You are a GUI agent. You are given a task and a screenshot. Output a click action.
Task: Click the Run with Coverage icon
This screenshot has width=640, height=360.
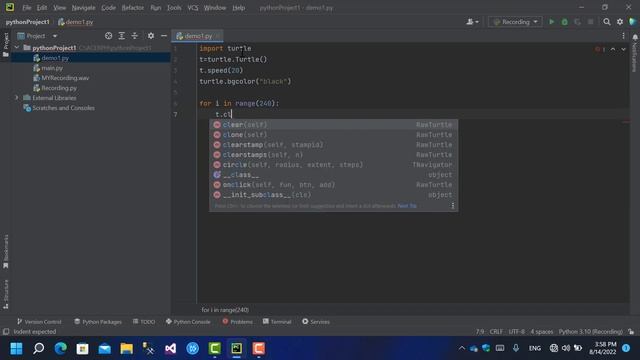pyautogui.click(x=578, y=22)
